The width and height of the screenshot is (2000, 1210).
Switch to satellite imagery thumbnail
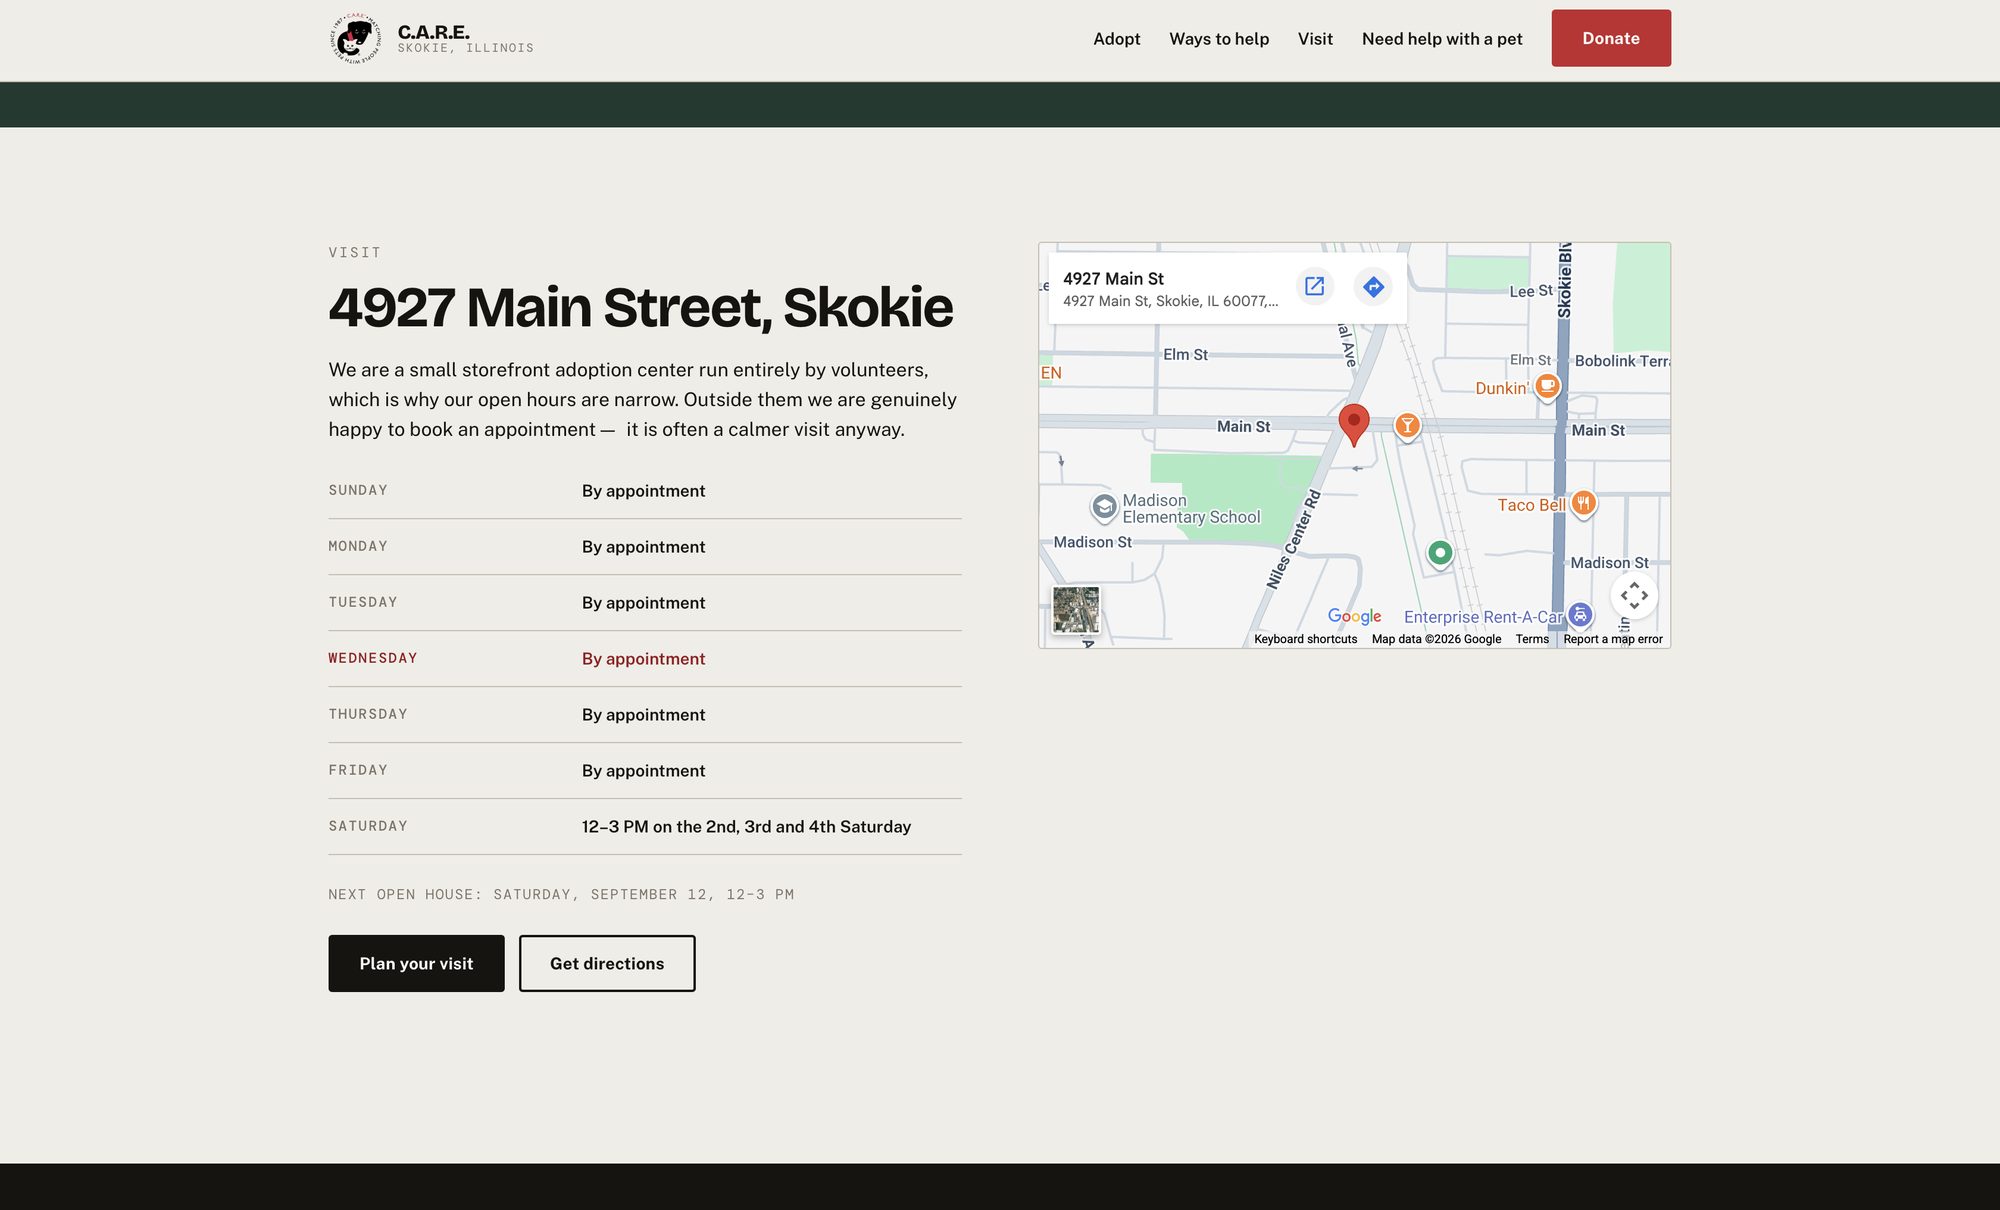(x=1076, y=610)
